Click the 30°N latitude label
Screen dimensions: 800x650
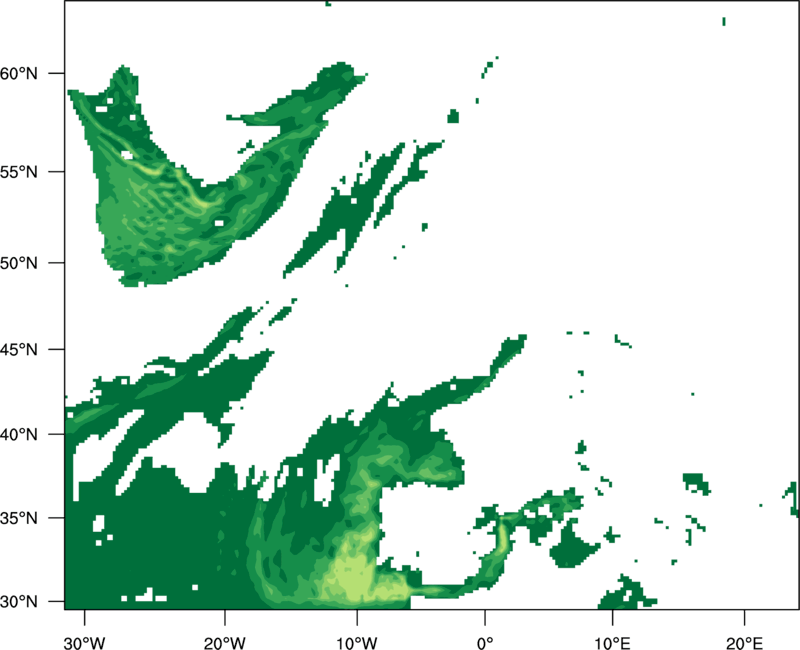[x=18, y=602]
